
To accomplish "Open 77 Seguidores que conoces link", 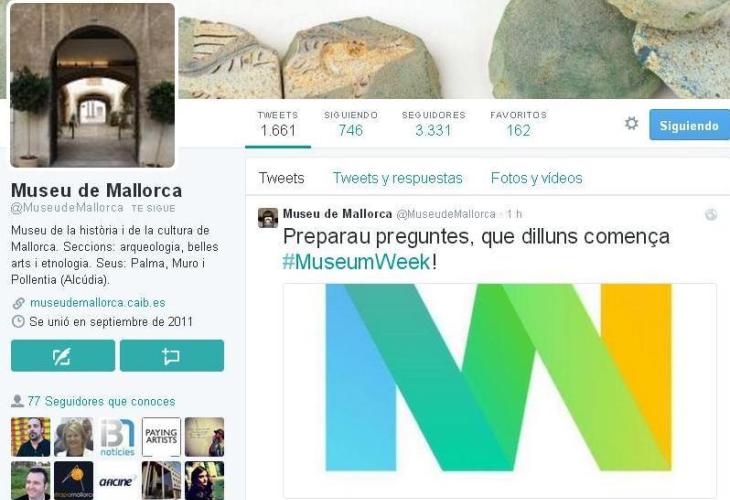I will (x=101, y=401).
